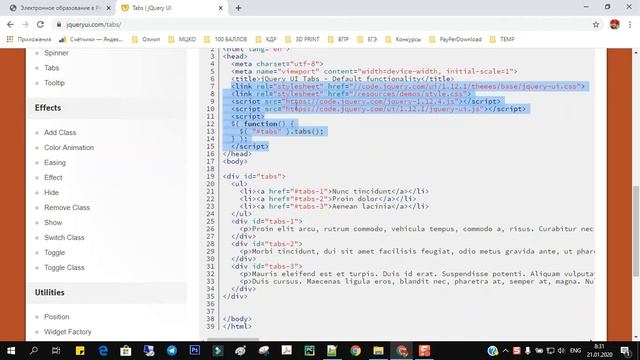Click the jquery-1.12.4.js URL in code
Viewport: 640px width, 360px height.
370,101
